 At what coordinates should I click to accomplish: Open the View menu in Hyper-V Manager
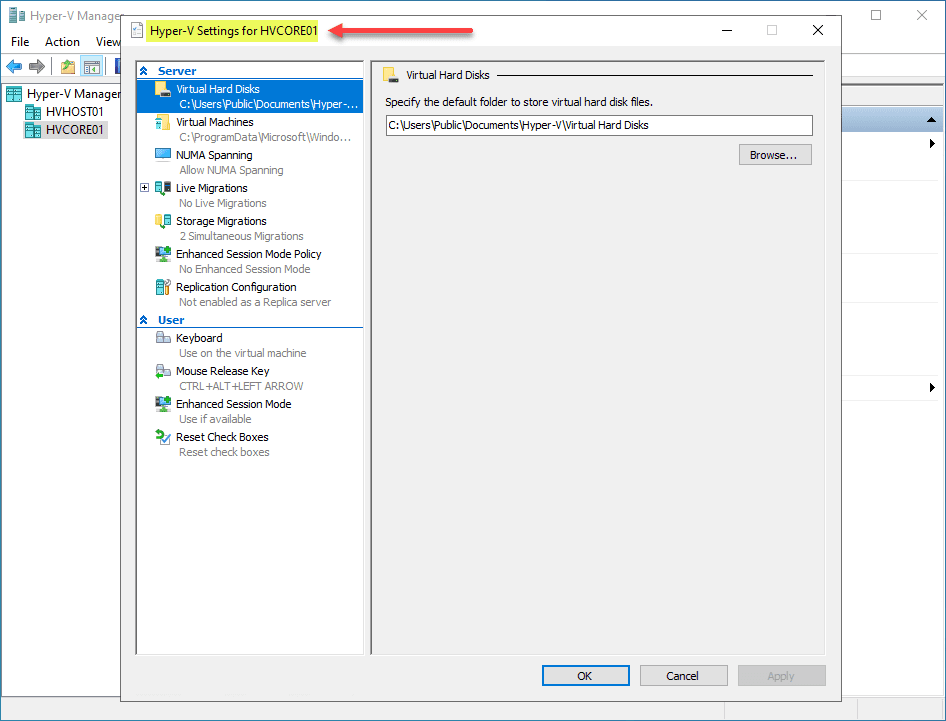tap(107, 42)
